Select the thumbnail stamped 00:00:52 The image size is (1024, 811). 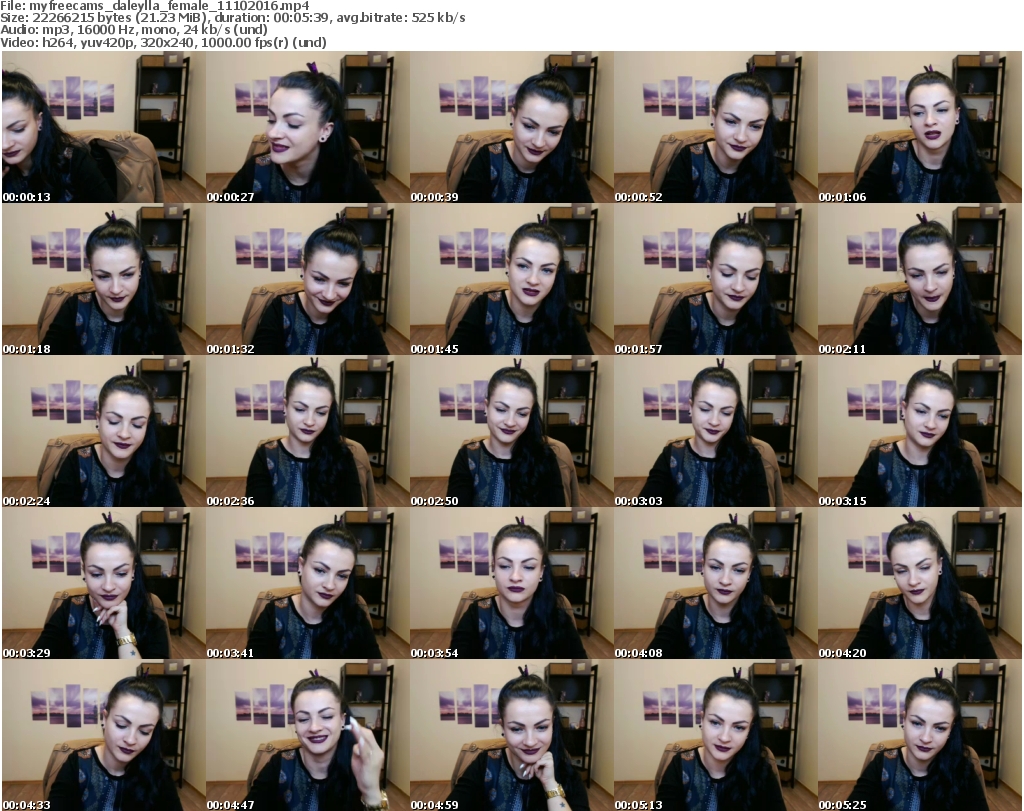(x=716, y=127)
